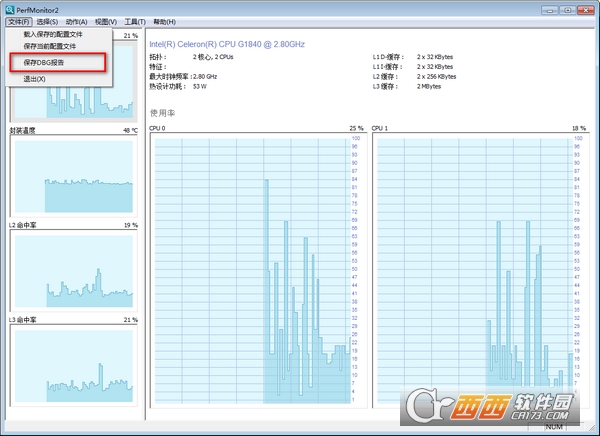The height and width of the screenshot is (436, 600).
Task: Click the CPU 1 usage graph
Action: [481, 271]
